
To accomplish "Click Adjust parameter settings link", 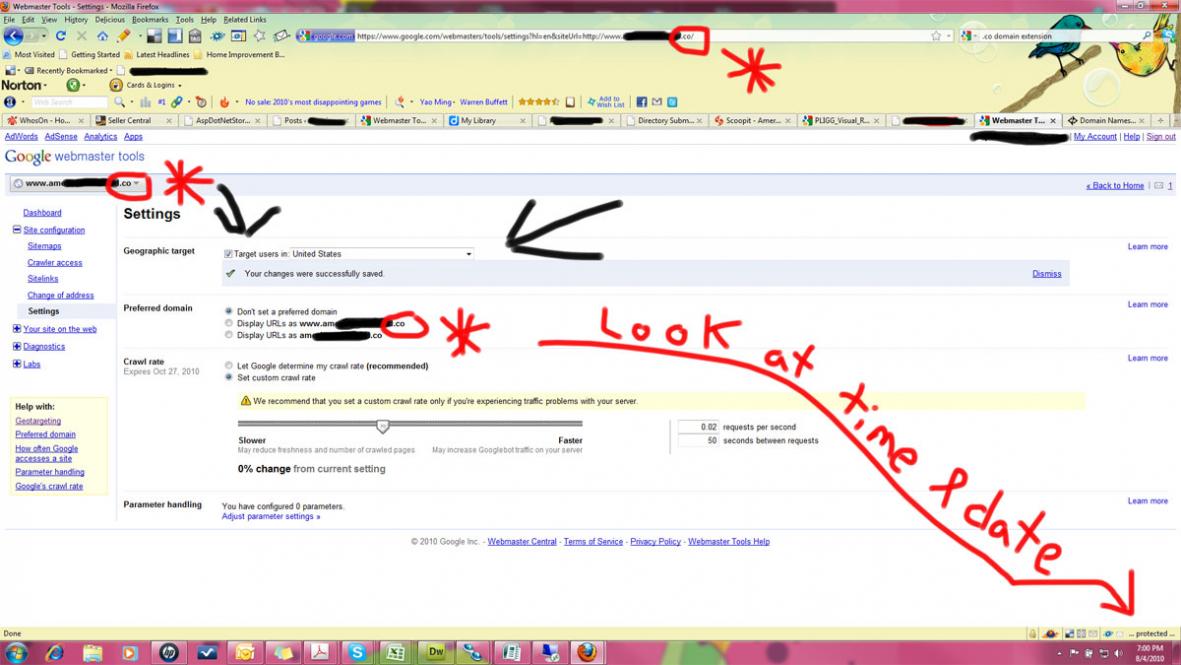I will (x=270, y=517).
